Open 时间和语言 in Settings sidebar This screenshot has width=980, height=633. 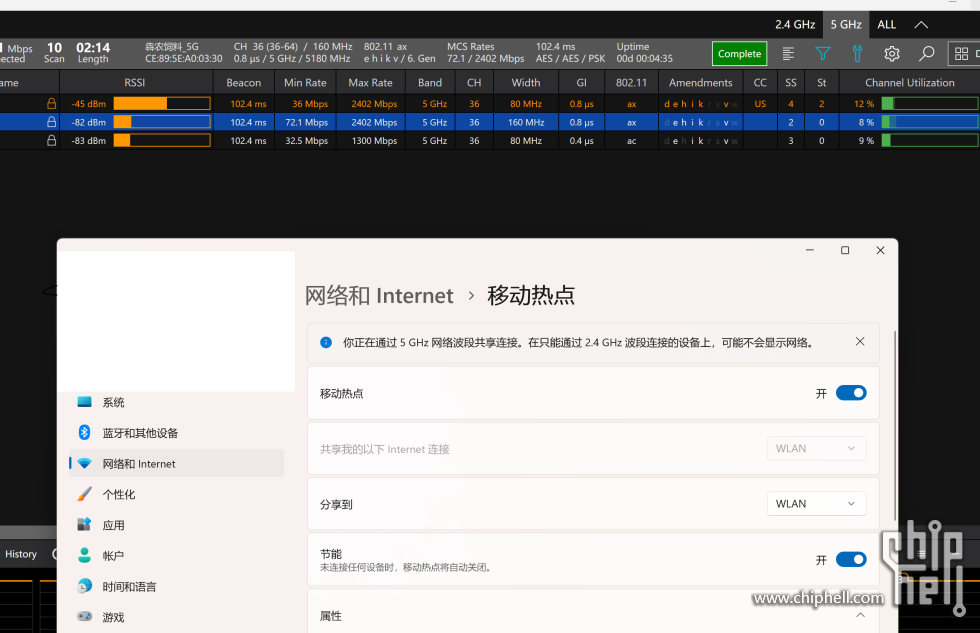(x=176, y=586)
